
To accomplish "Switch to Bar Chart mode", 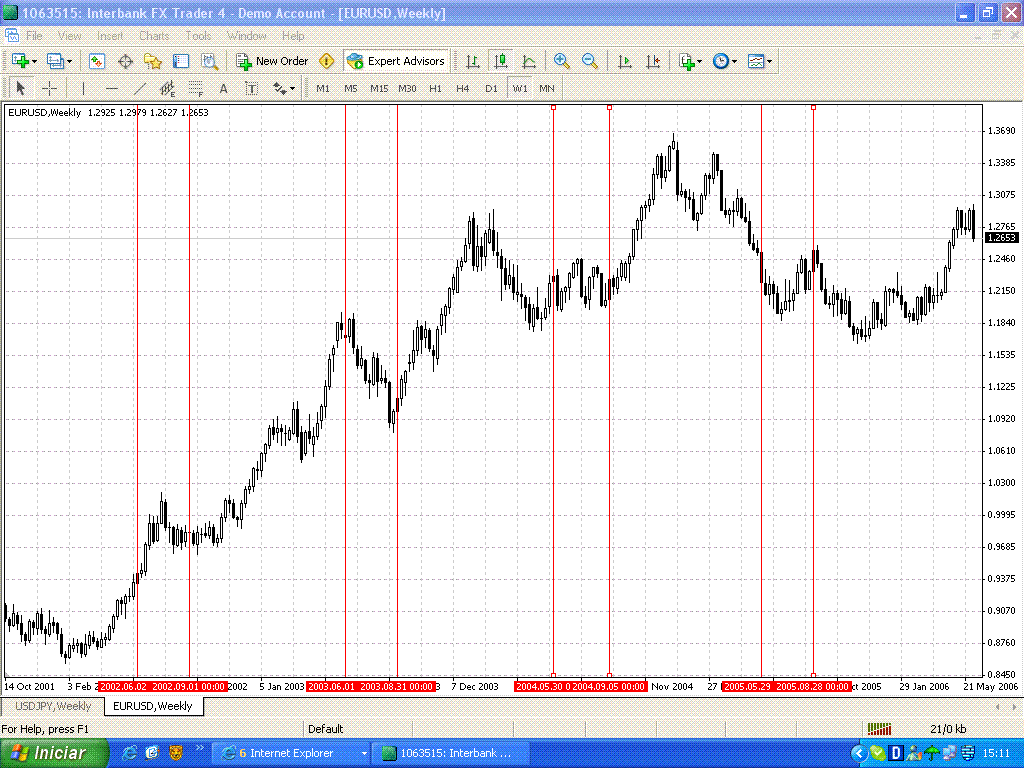I will (473, 61).
